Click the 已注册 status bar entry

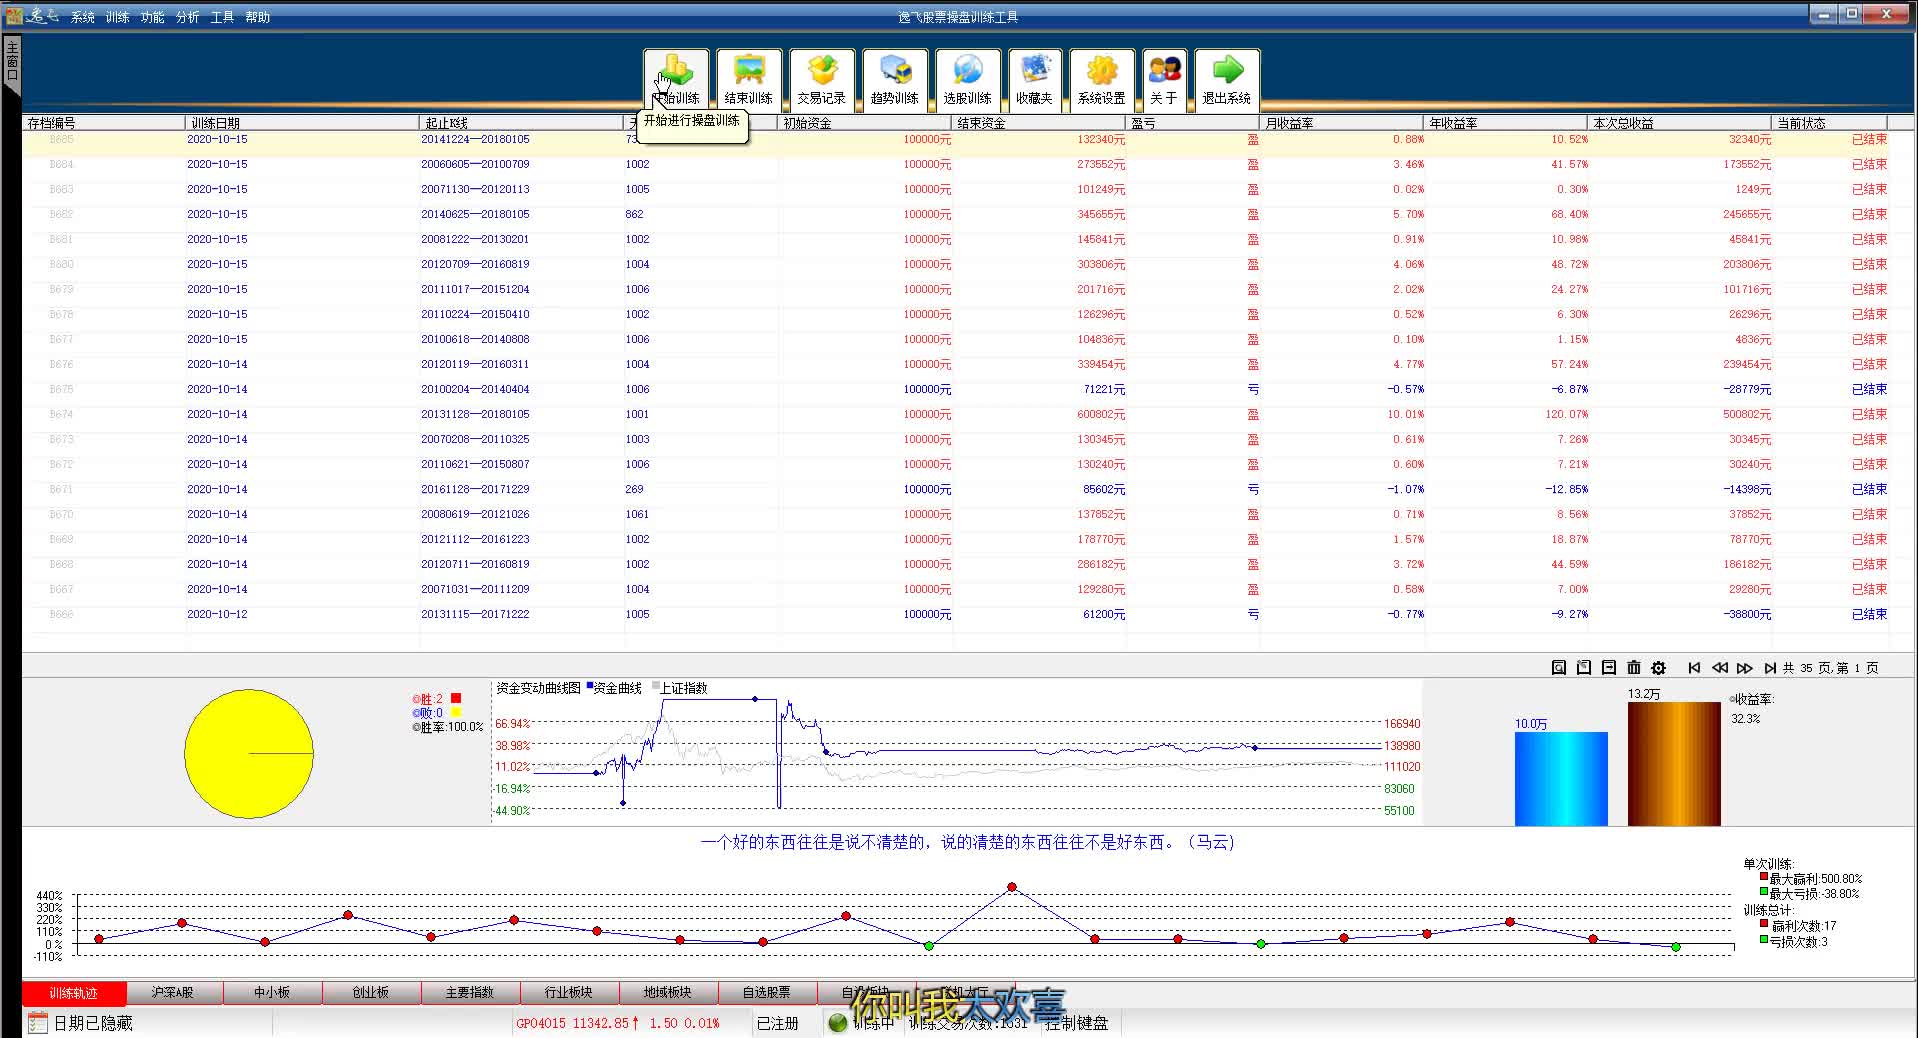coord(778,1022)
